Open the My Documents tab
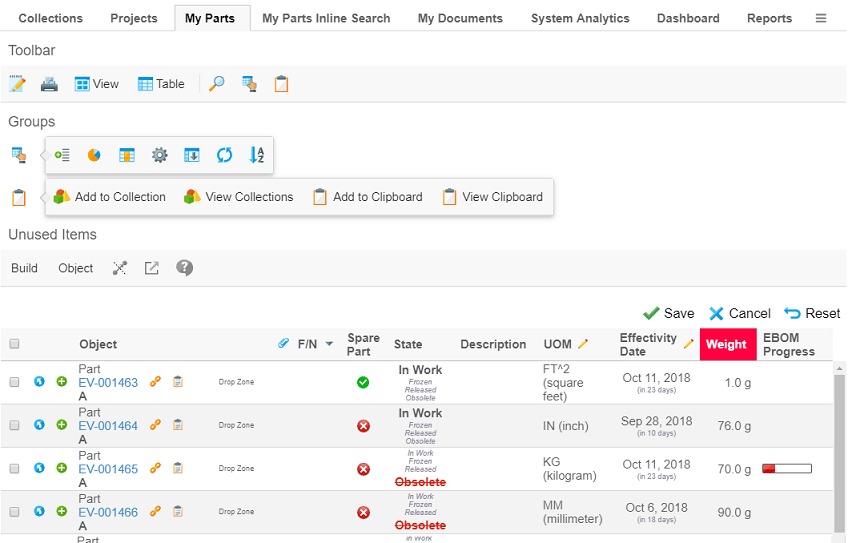The height and width of the screenshot is (543, 848). click(460, 18)
